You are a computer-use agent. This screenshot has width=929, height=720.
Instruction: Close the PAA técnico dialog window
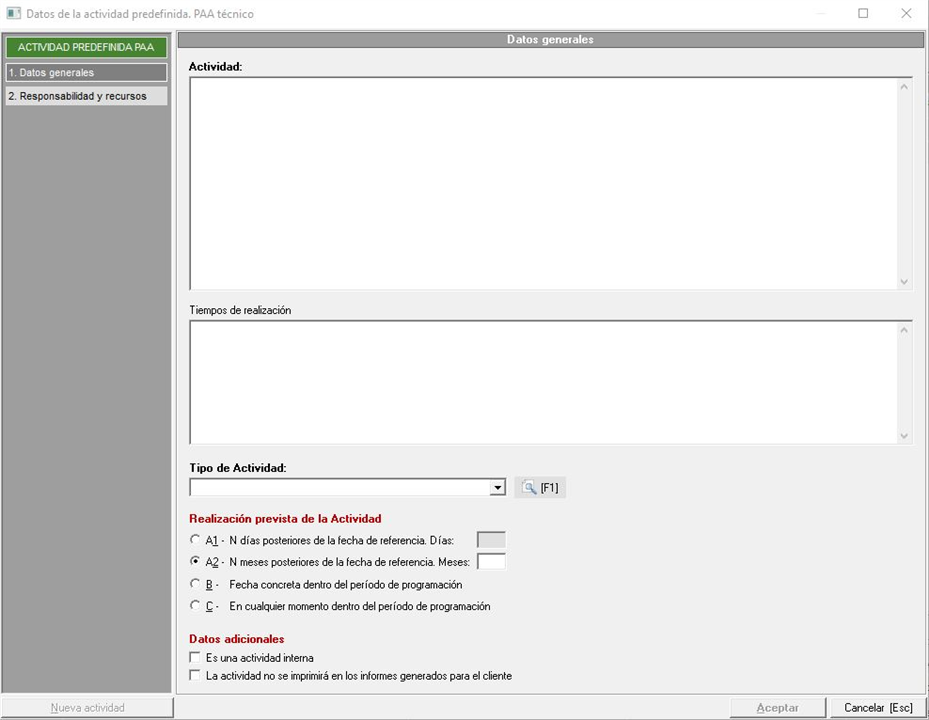pyautogui.click(x=906, y=13)
